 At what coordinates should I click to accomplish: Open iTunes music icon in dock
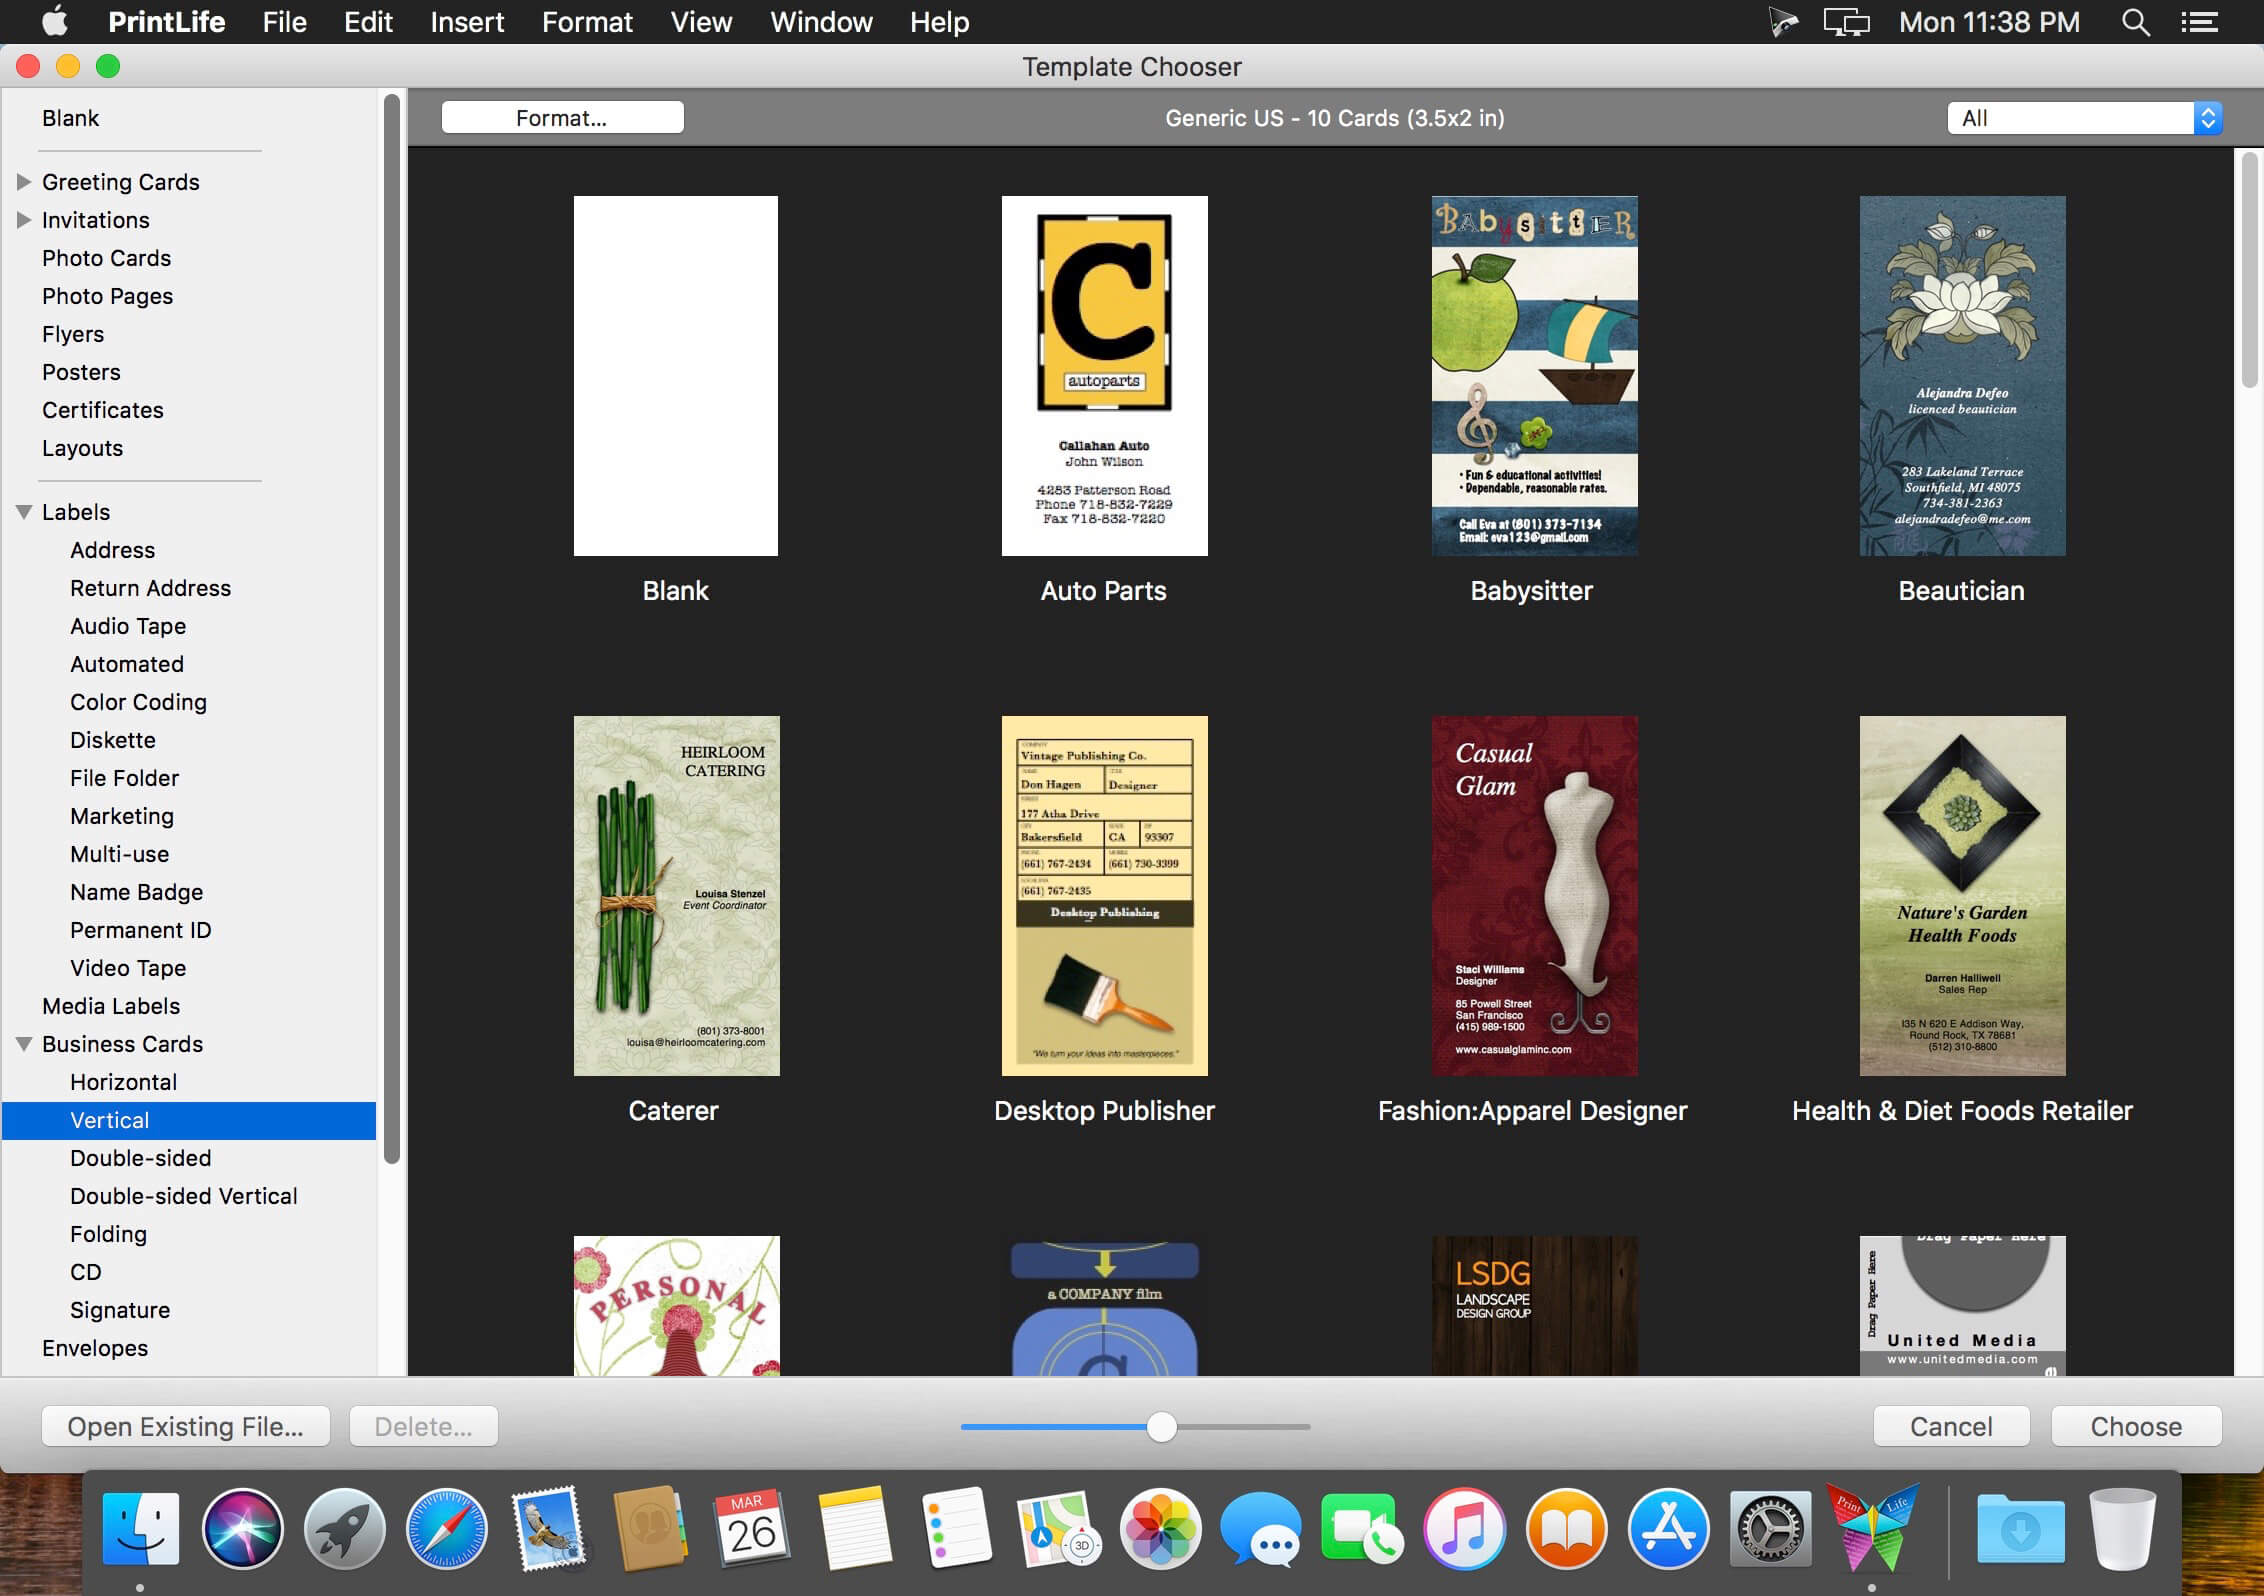click(1465, 1527)
